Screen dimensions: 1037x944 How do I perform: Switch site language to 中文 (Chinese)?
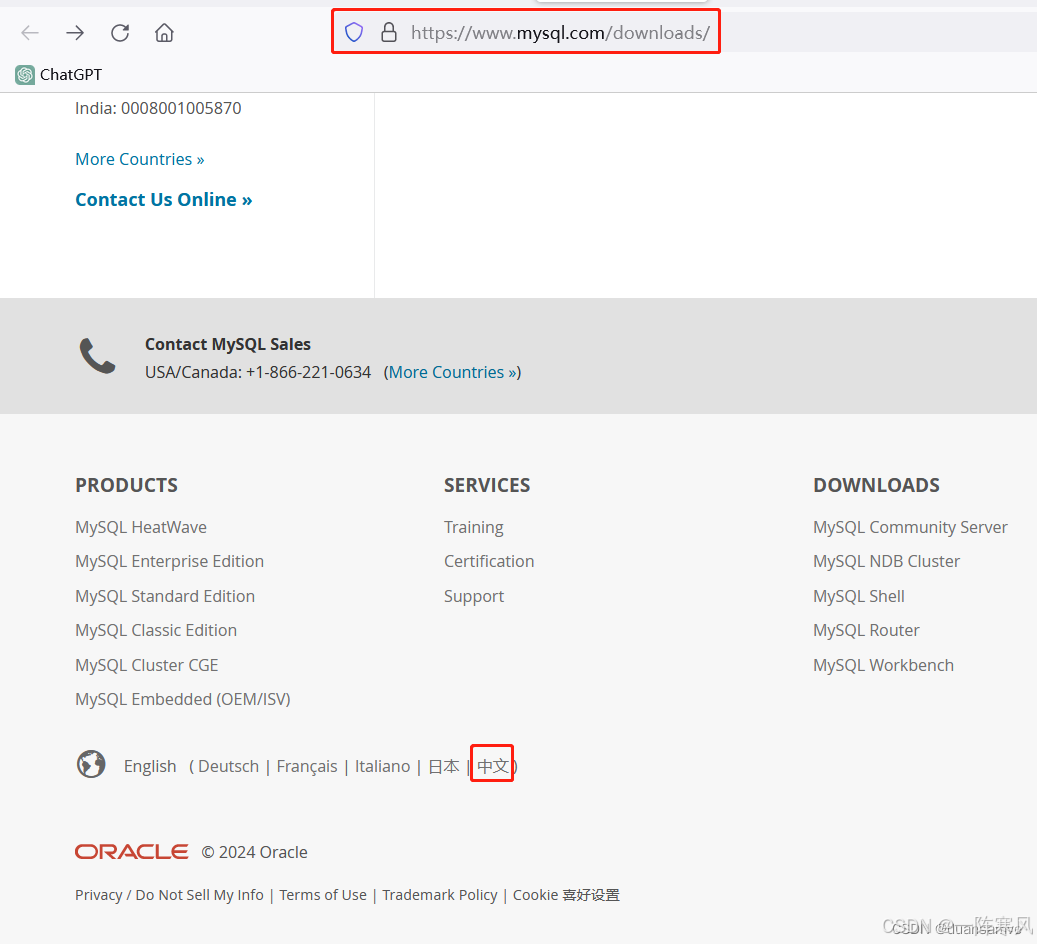click(x=493, y=766)
